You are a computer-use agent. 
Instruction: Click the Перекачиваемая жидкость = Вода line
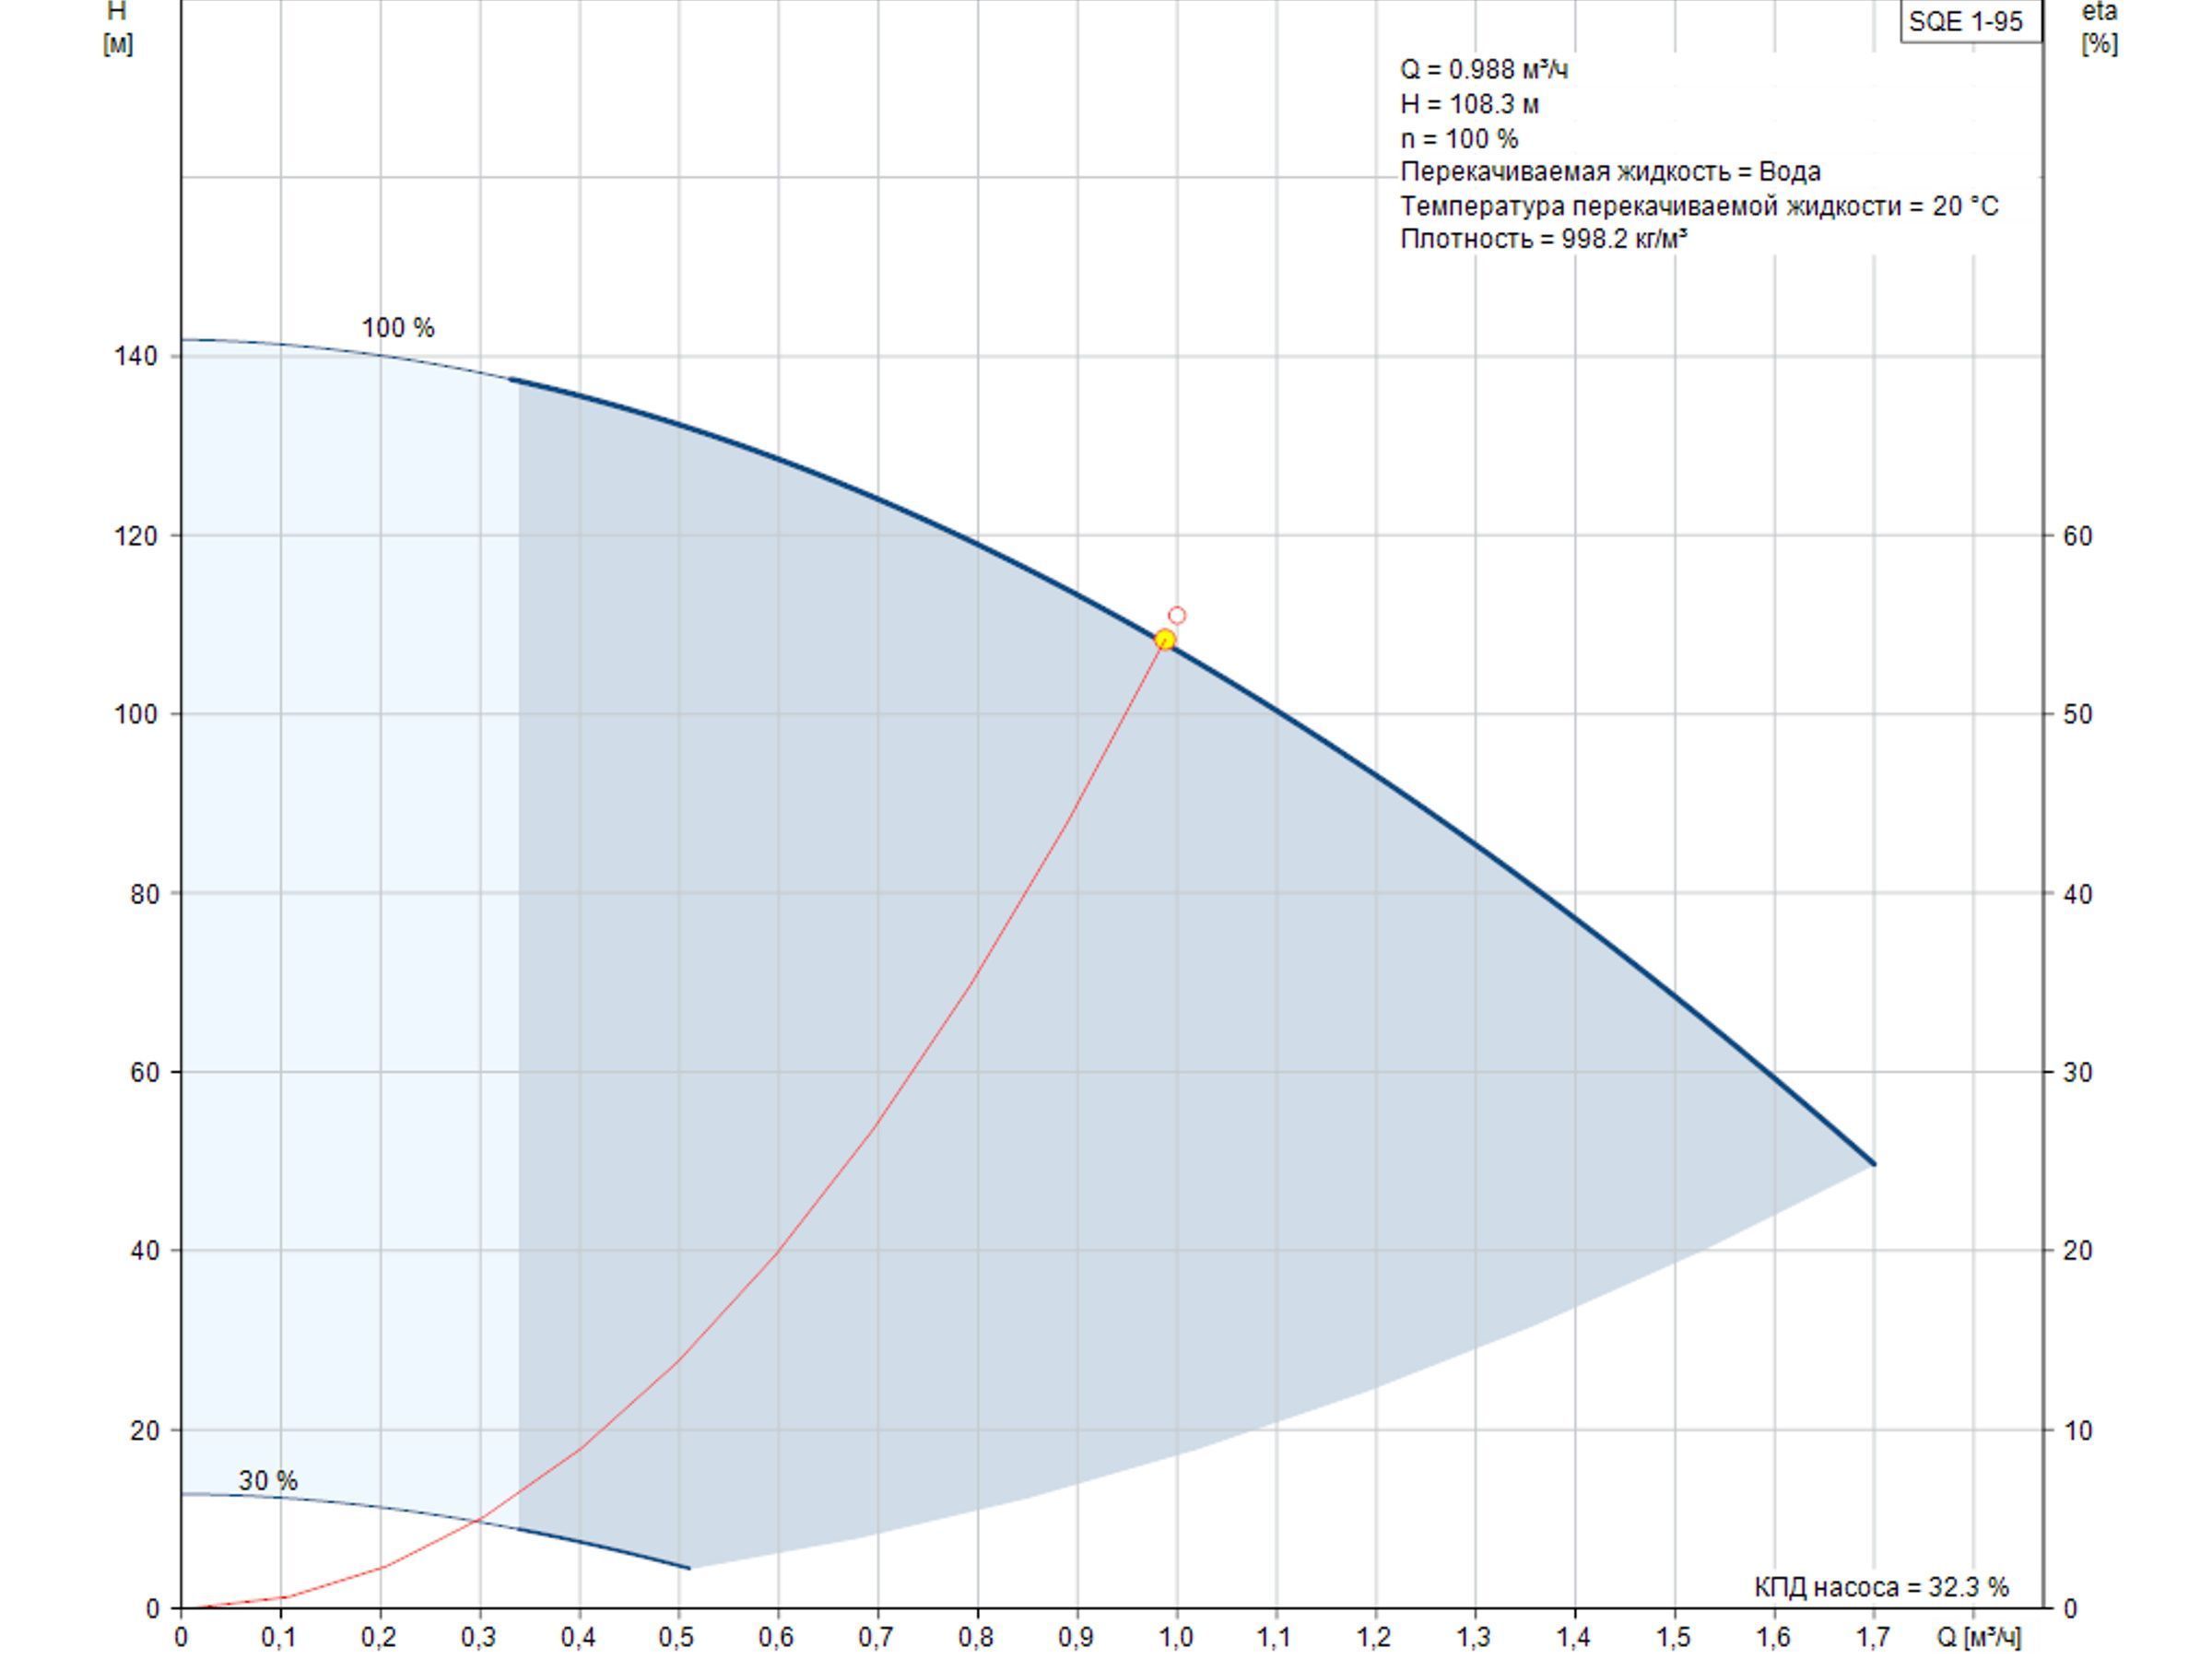(x=1610, y=172)
